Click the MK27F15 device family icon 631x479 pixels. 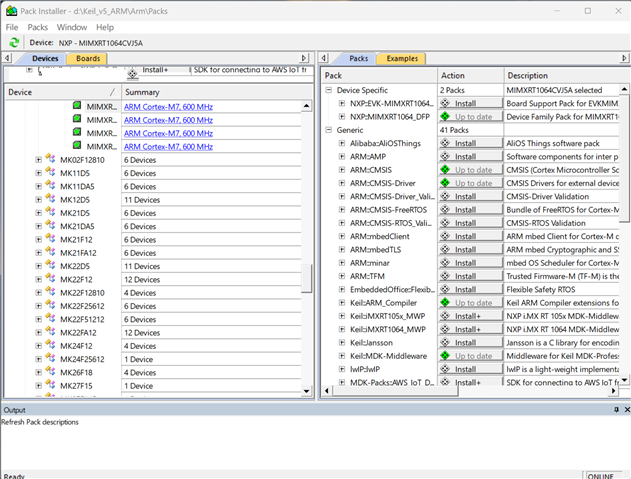click(50, 386)
